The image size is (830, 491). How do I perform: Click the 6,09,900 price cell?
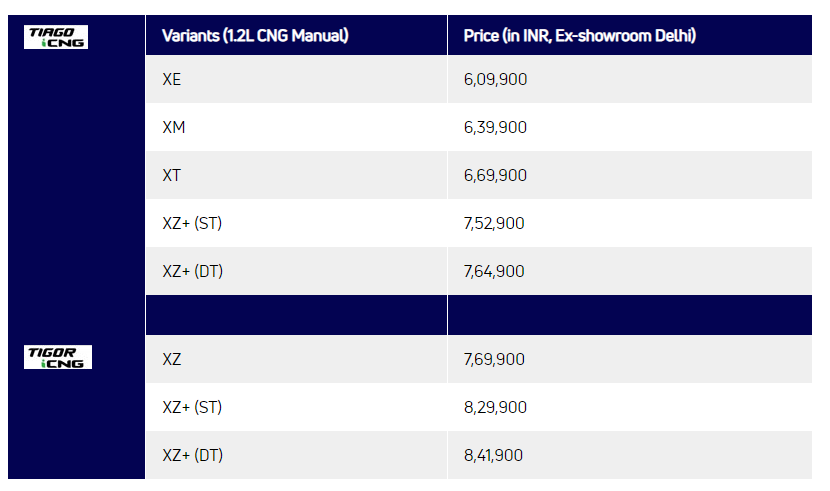point(495,80)
